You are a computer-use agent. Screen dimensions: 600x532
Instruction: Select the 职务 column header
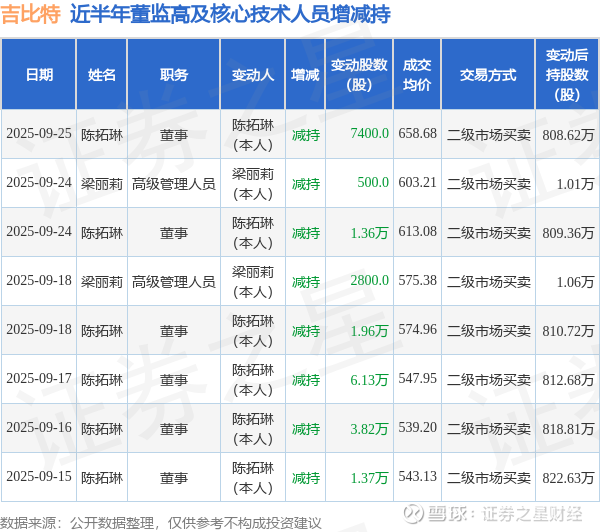coord(174,75)
